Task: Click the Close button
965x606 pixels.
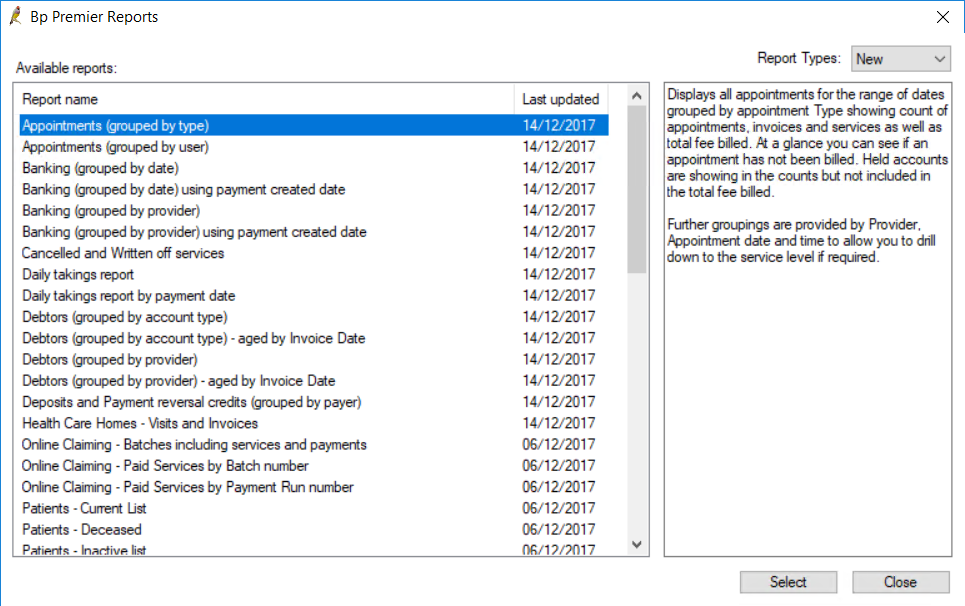Action: pos(900,582)
